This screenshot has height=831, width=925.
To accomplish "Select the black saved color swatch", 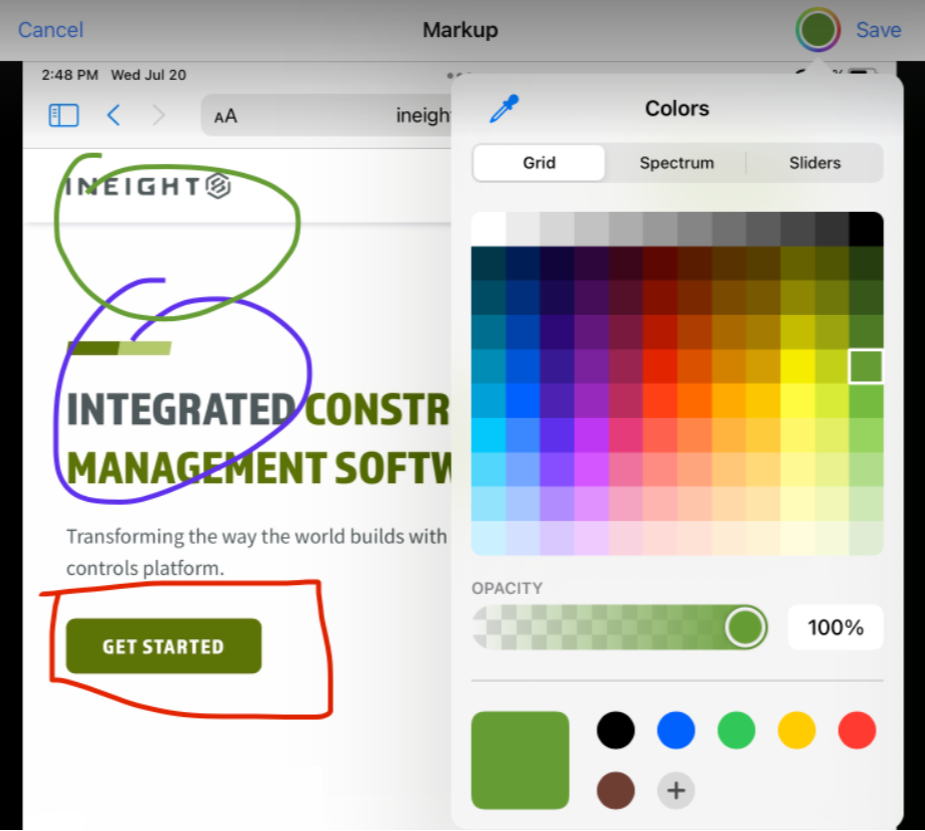I will click(615, 730).
